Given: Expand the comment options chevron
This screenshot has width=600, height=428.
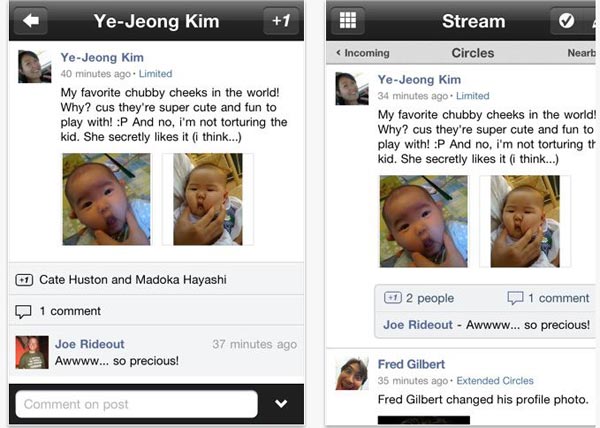Looking at the screenshot, I should (281, 404).
